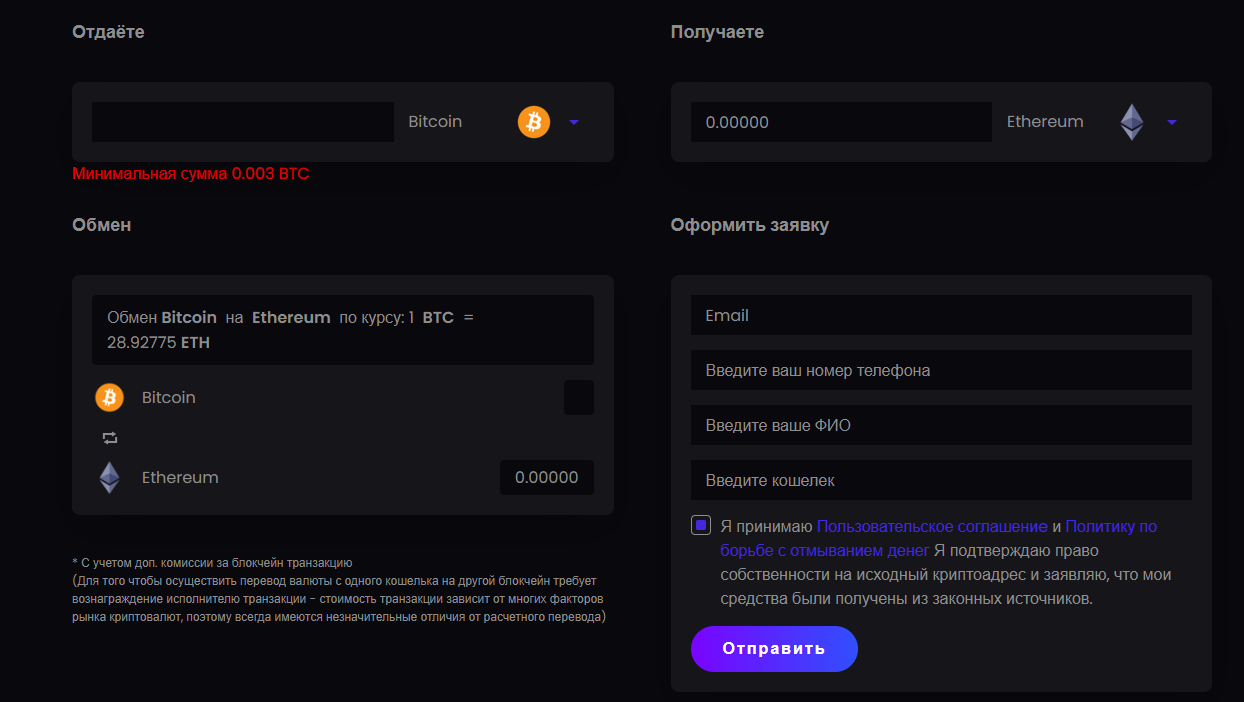Viewport: 1244px width, 702px height.
Task: Click the Bitcoin amount box in exchange summary
Action: (x=579, y=398)
